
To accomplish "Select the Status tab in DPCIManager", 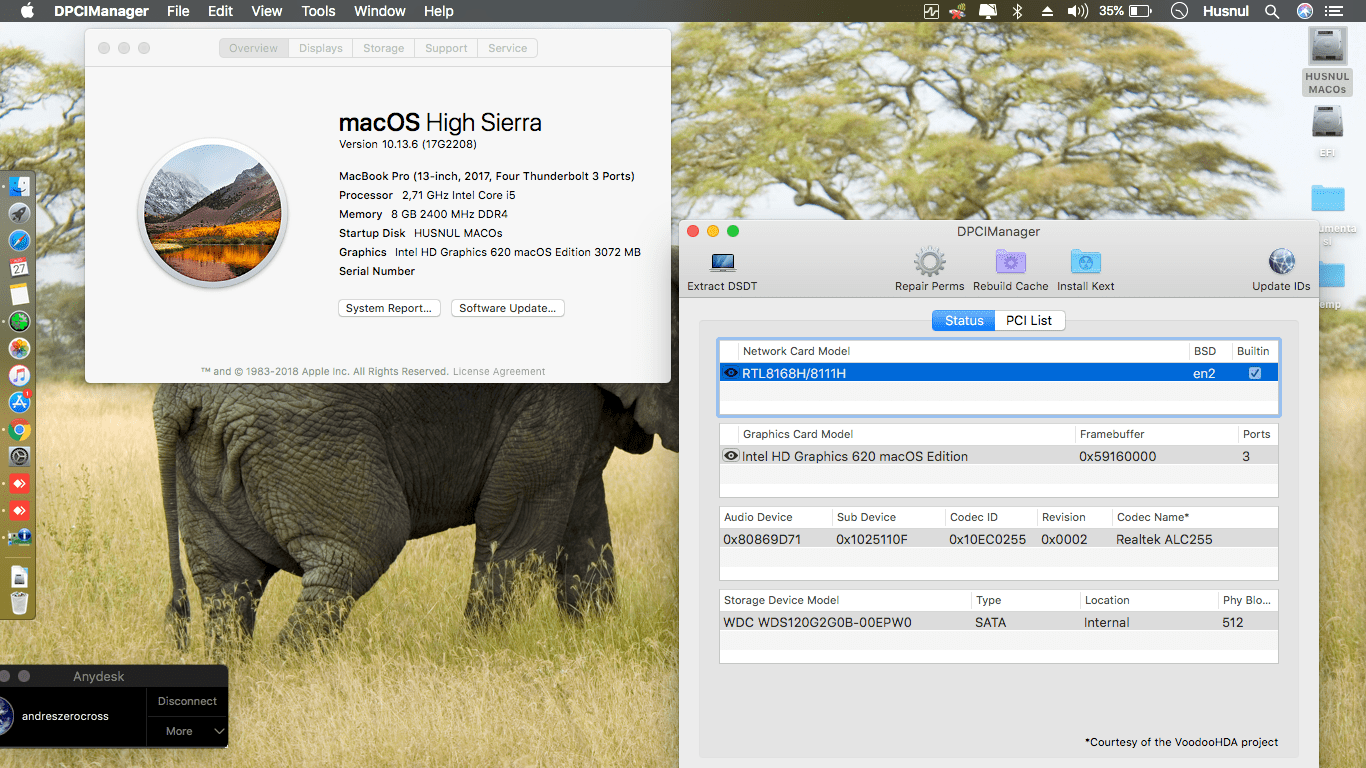I will pos(964,320).
